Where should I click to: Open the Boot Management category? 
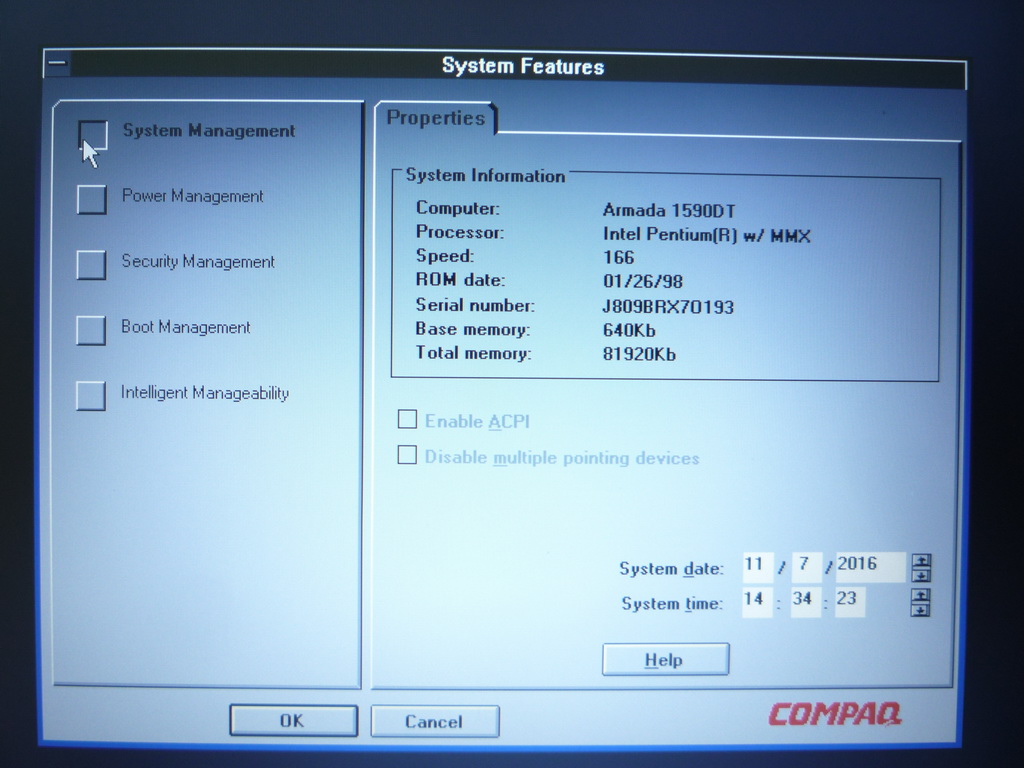click(91, 330)
